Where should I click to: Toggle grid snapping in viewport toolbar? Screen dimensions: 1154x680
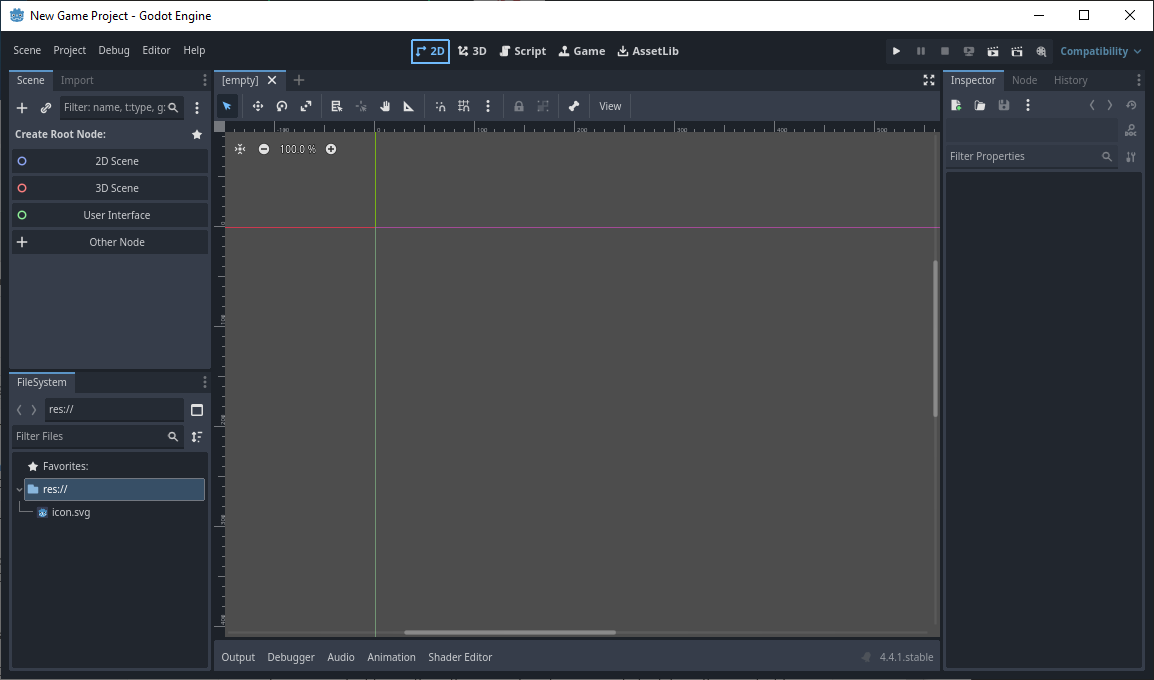click(464, 106)
